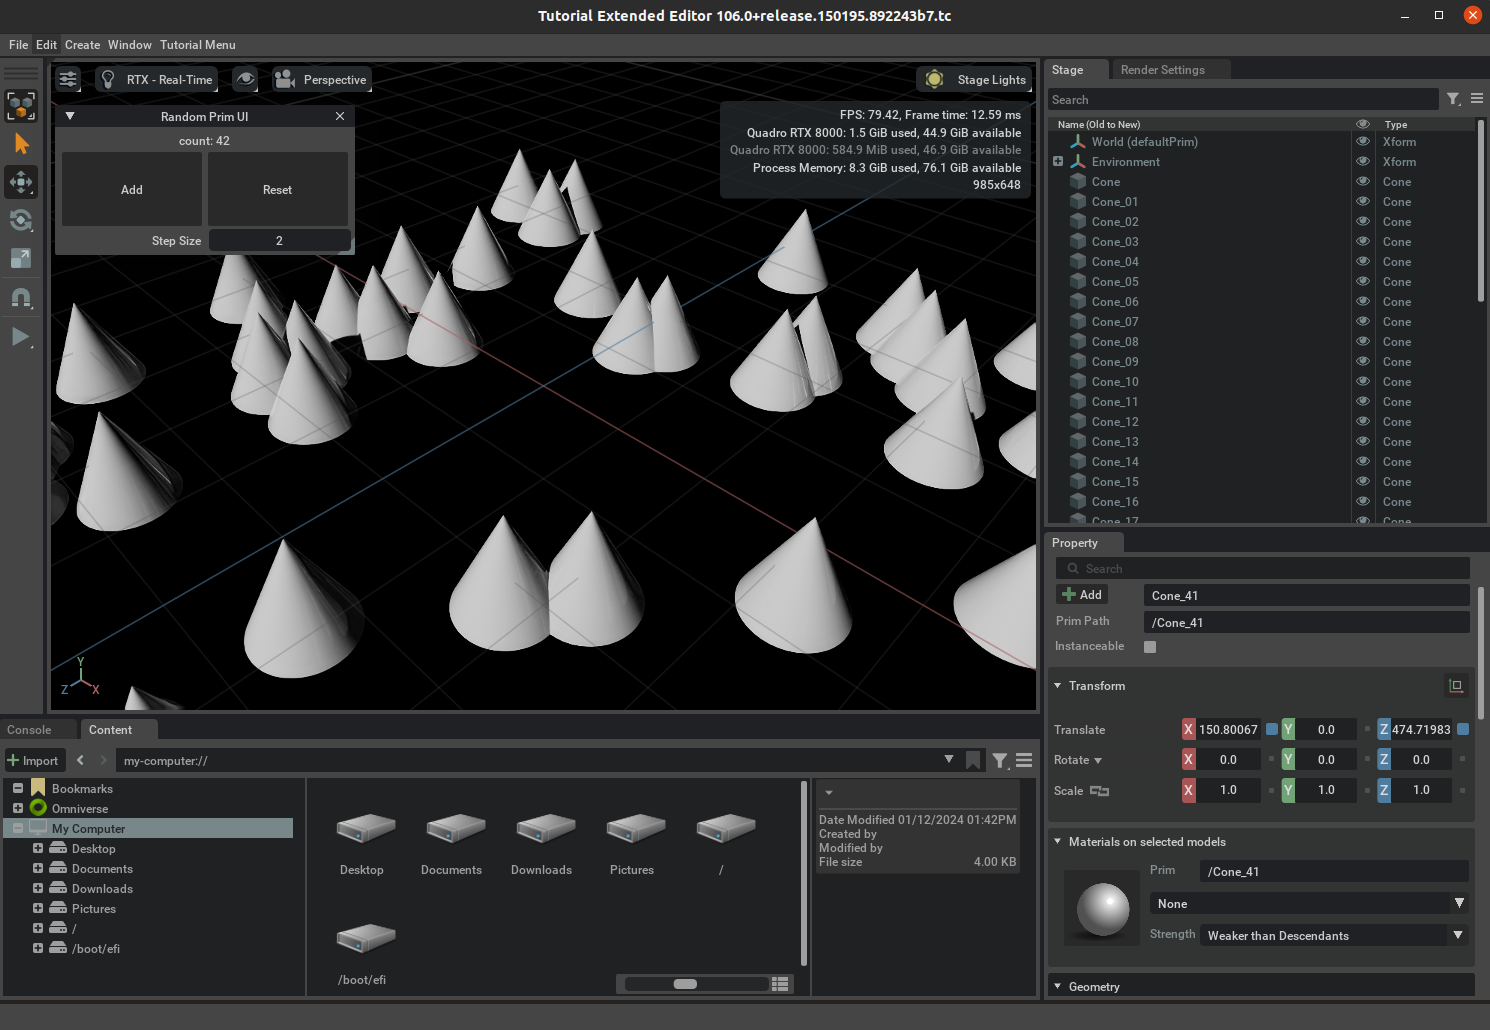
Task: Click the Stage panel filter icon
Action: point(1453,99)
